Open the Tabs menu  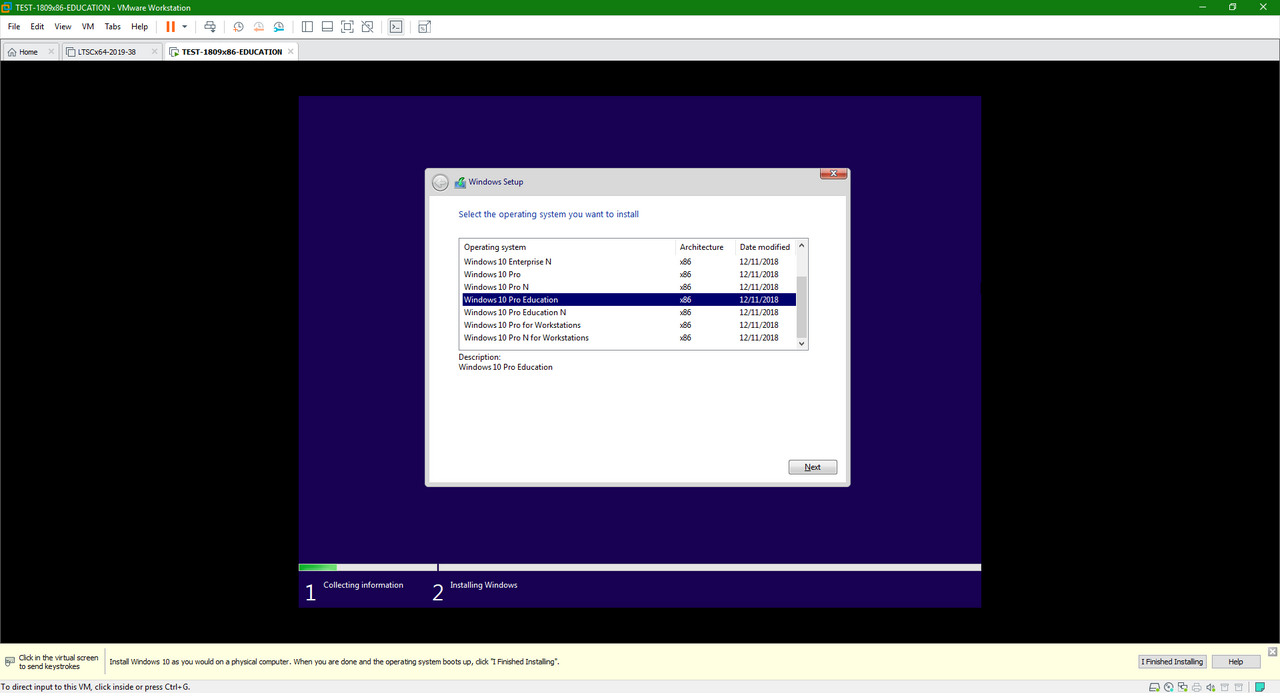[113, 27]
